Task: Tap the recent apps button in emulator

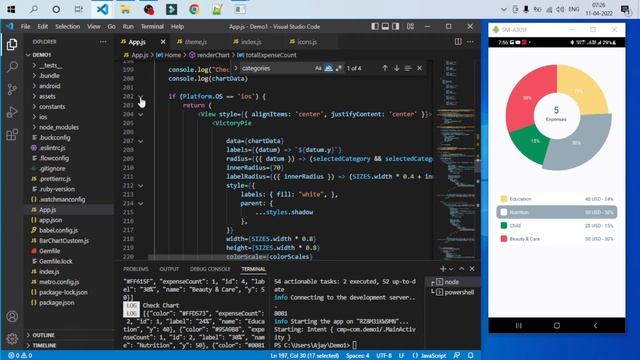Action: (518, 325)
